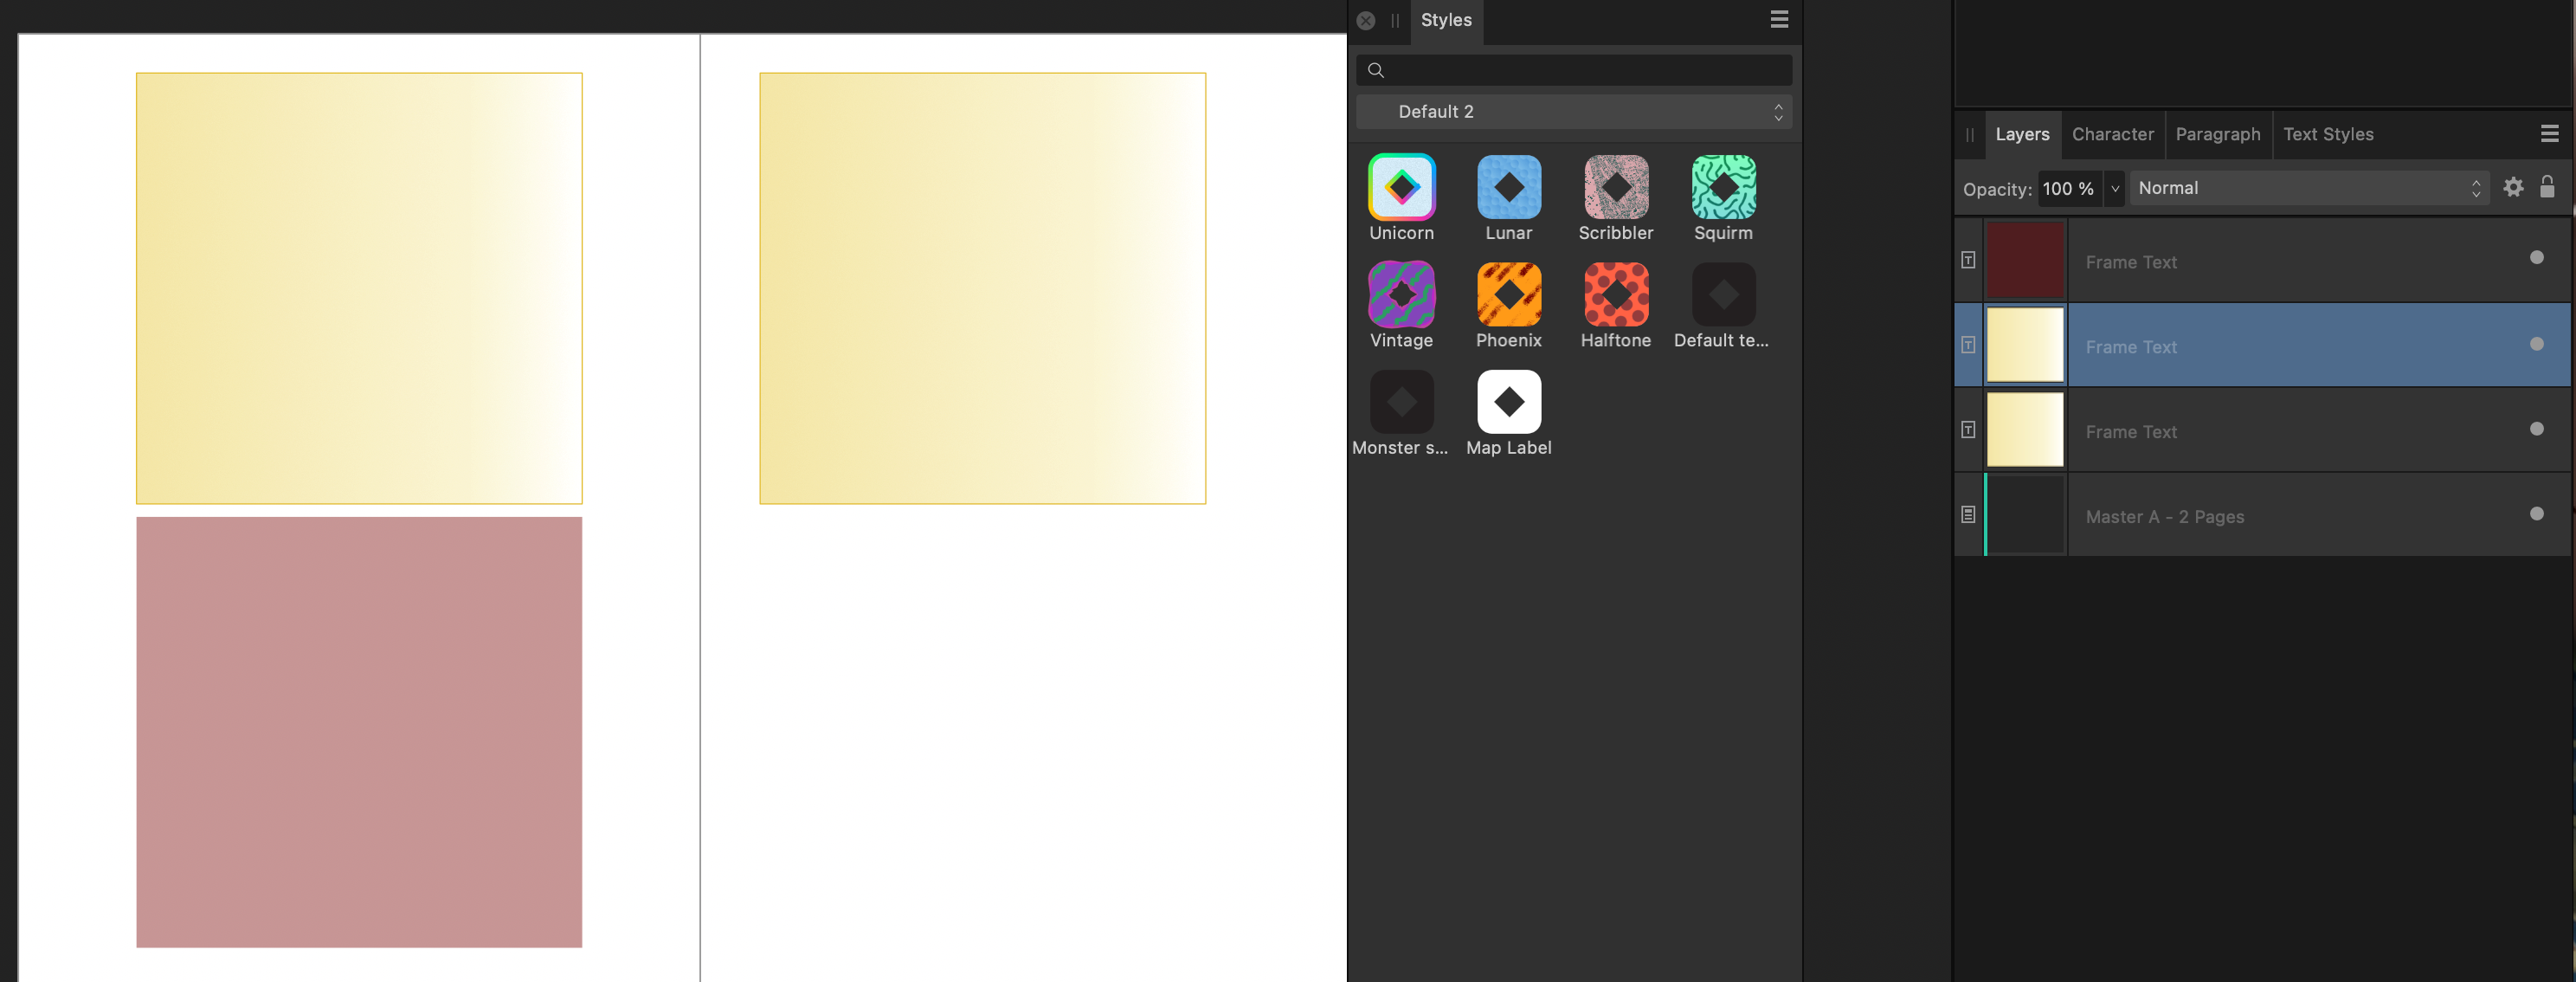Apply the Lunar style

[1508, 187]
